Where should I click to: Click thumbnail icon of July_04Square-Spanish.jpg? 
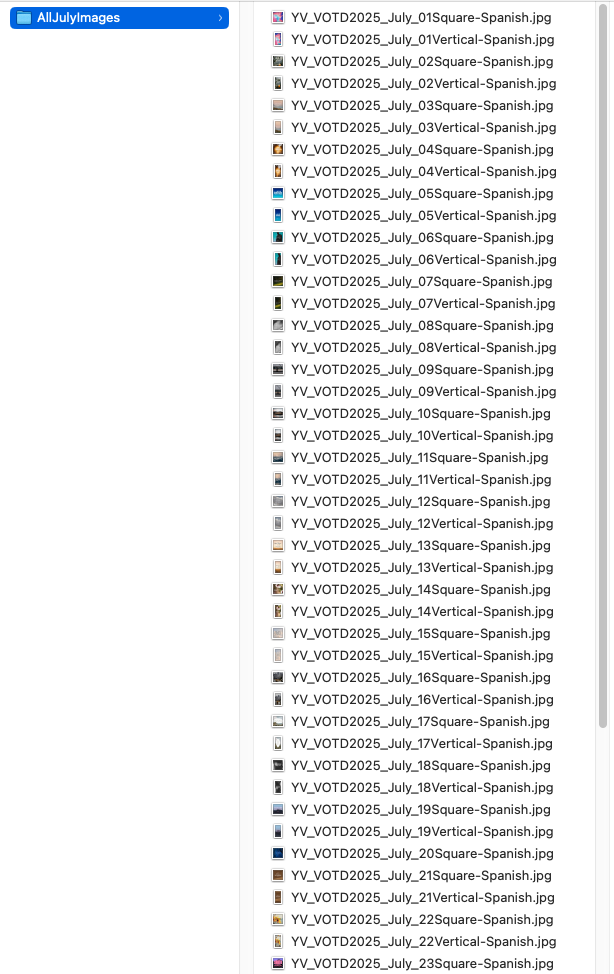278,150
